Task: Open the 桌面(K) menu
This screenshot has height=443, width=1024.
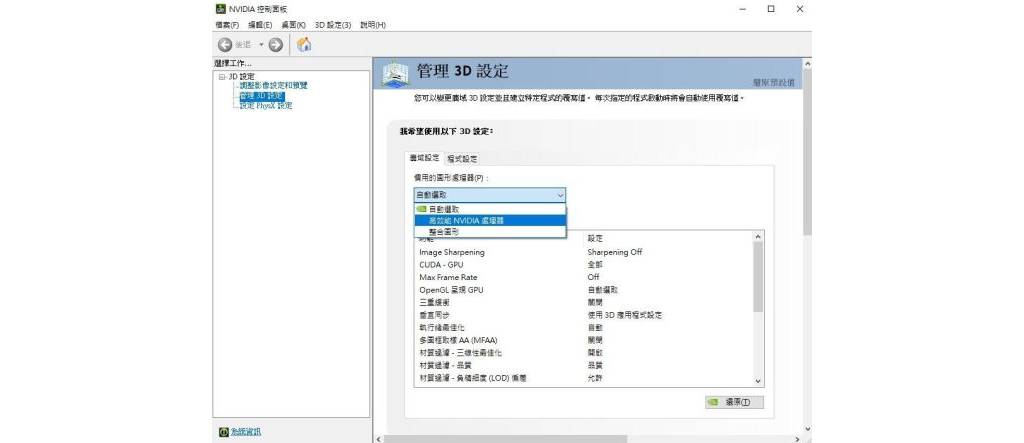Action: pyautogui.click(x=293, y=25)
